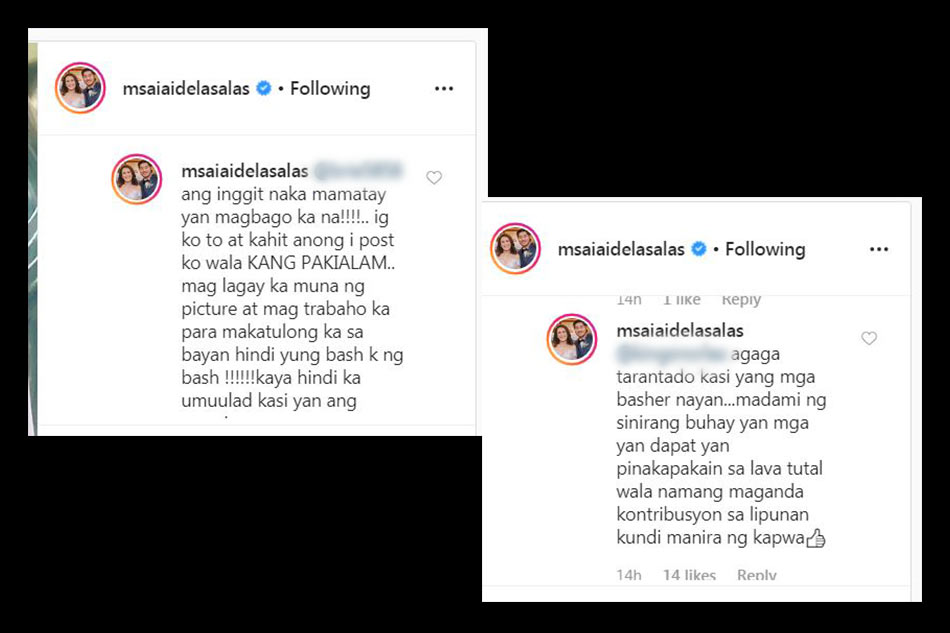Toggle Following in the header above the "tarantado" comment

(x=765, y=249)
